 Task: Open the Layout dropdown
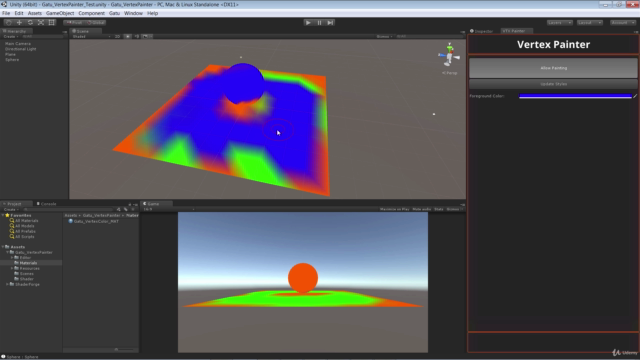point(590,22)
